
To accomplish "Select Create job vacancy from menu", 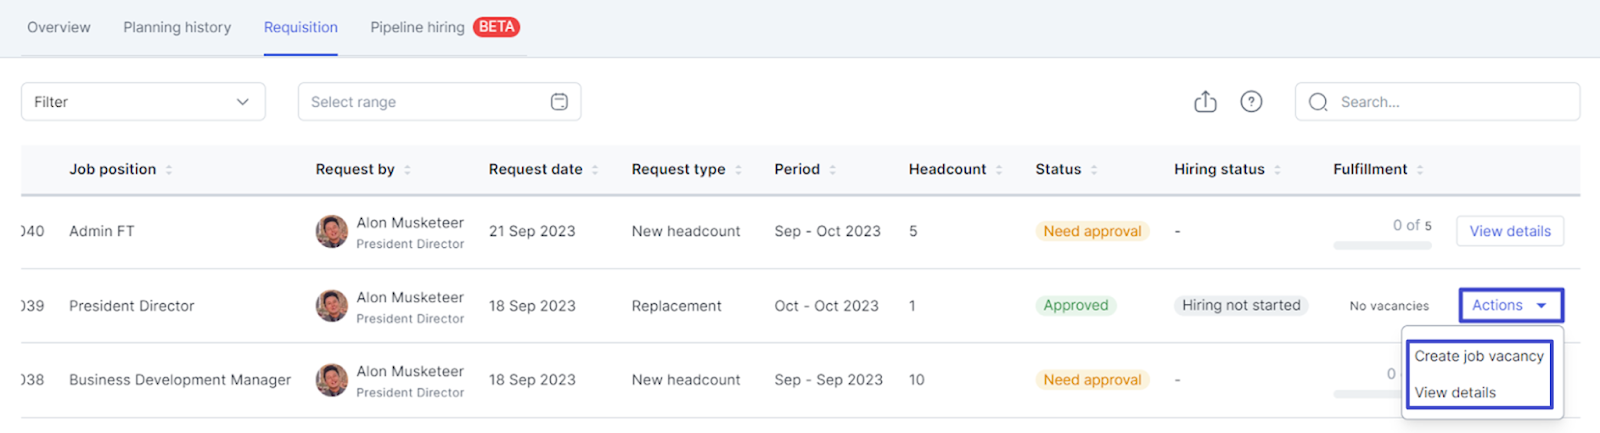I will pyautogui.click(x=1478, y=356).
